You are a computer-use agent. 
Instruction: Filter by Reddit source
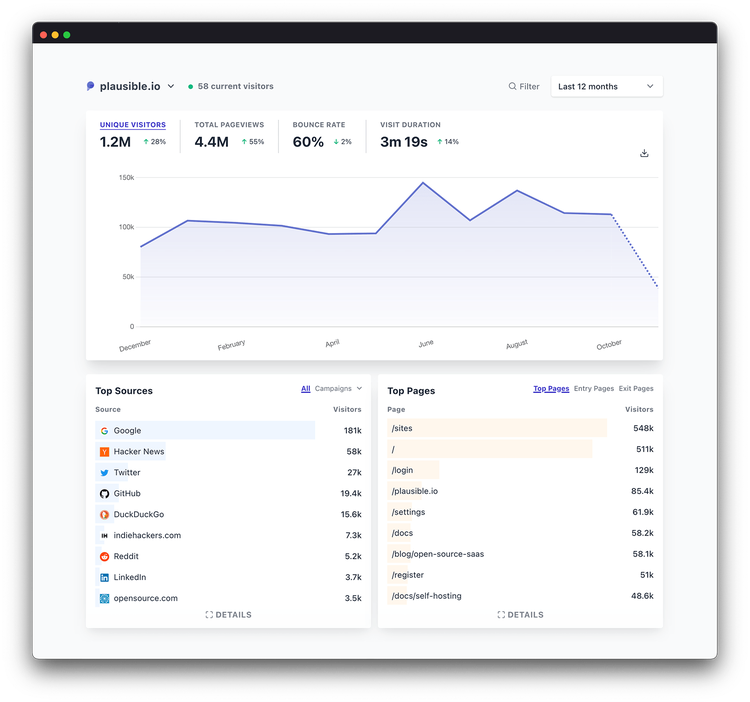pos(126,556)
